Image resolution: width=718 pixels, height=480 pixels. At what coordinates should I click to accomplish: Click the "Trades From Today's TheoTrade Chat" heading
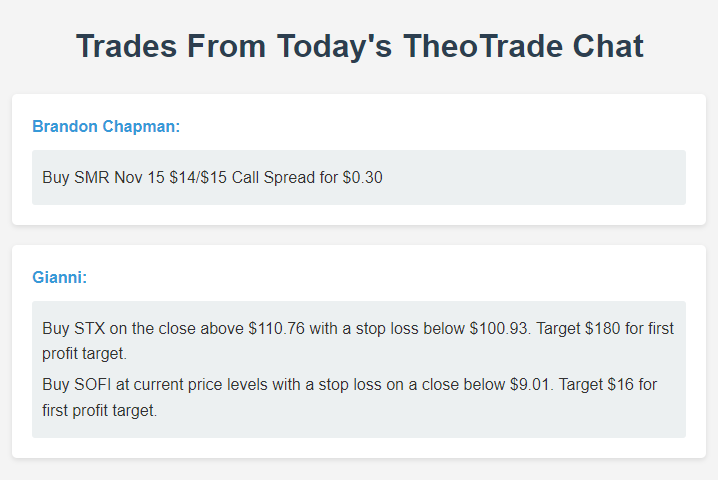[359, 46]
